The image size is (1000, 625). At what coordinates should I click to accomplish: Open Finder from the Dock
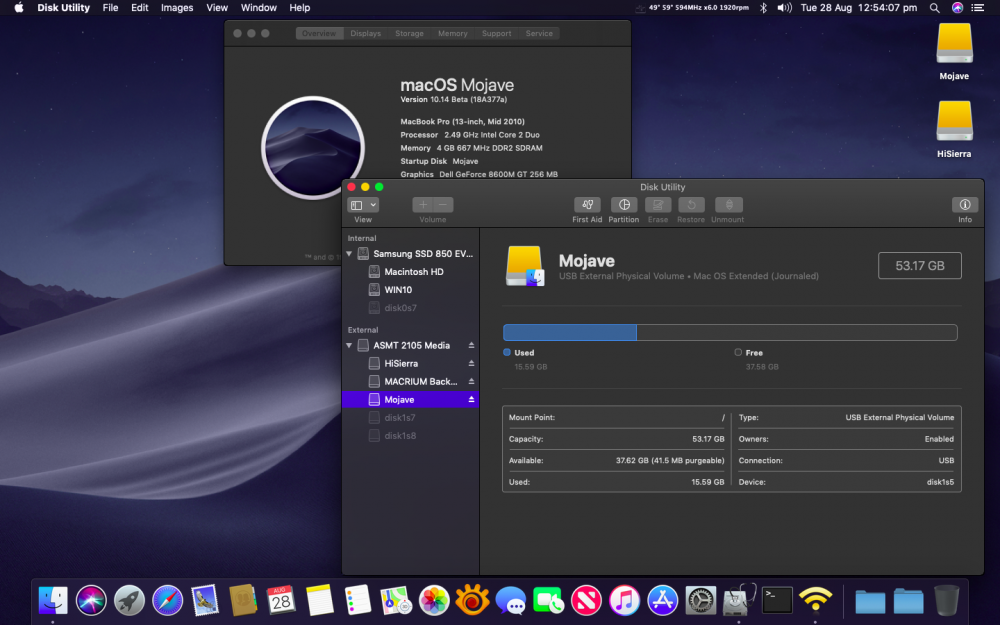click(x=53, y=600)
